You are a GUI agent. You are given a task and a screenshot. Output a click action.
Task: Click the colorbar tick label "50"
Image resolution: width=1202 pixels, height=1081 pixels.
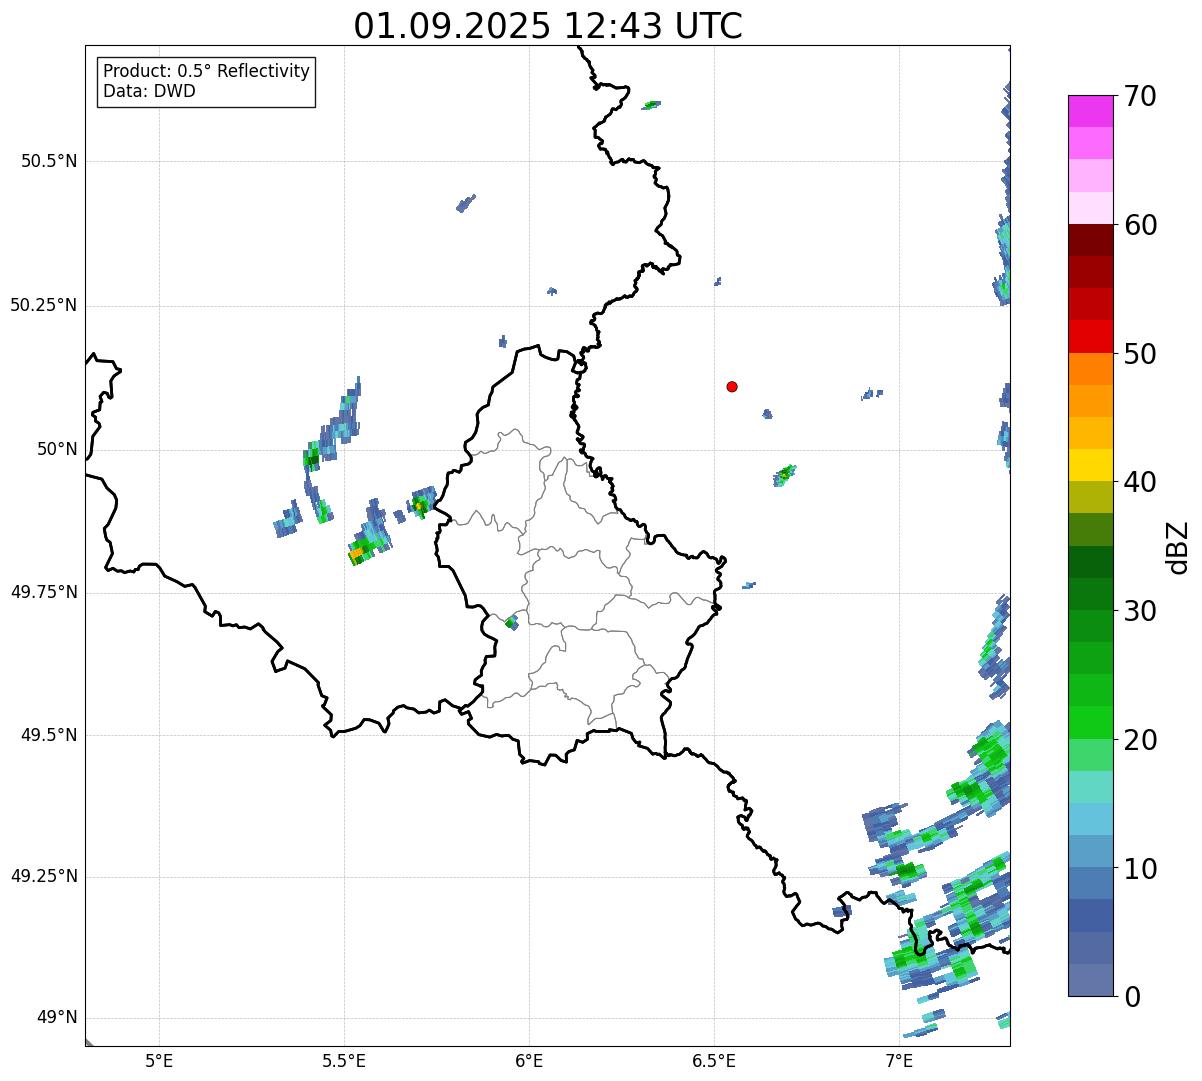coord(1140,354)
